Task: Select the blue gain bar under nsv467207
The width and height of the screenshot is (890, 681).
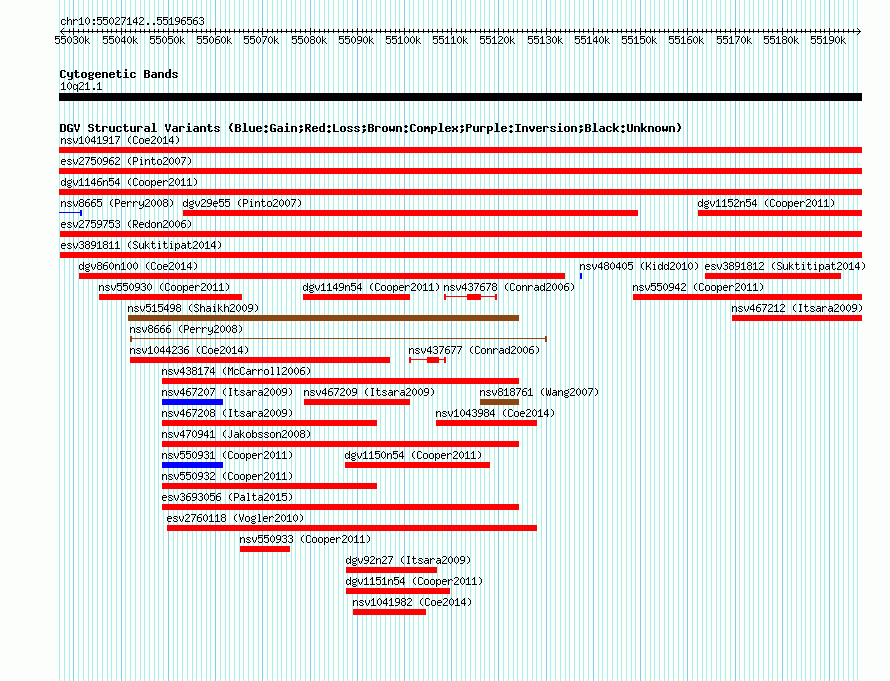Action: (x=192, y=402)
